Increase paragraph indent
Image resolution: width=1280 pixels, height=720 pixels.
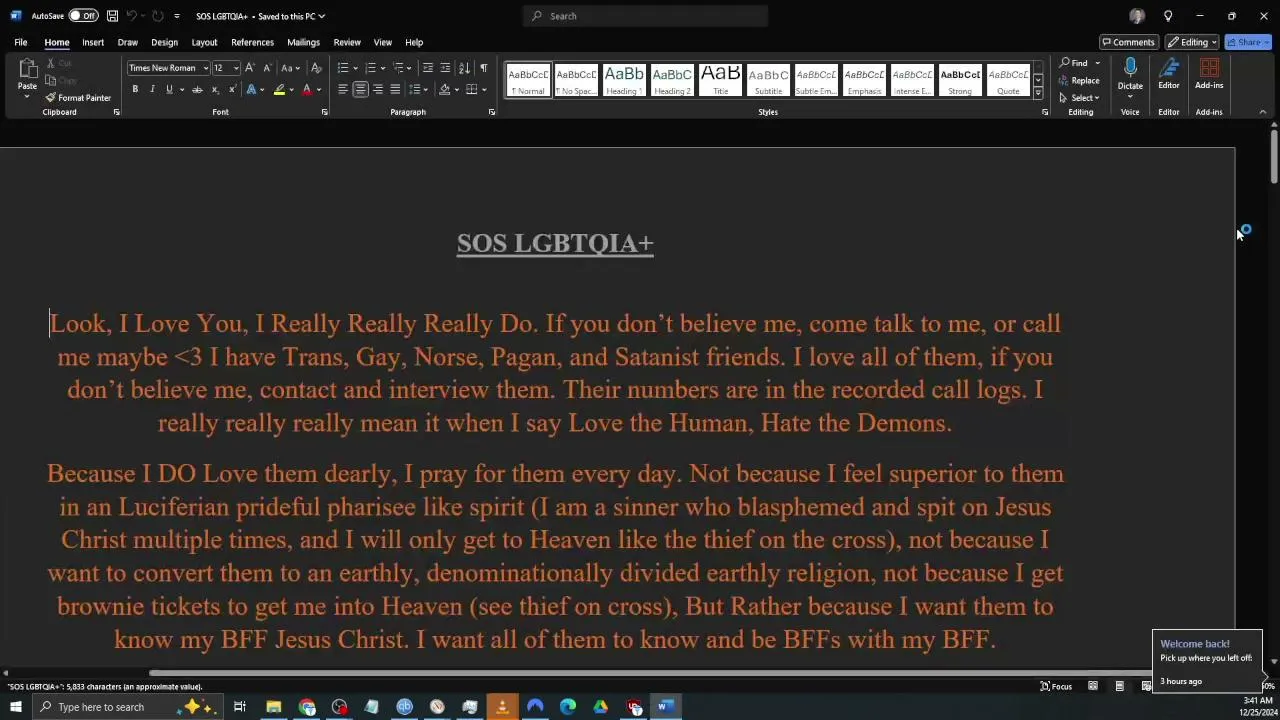coord(445,68)
